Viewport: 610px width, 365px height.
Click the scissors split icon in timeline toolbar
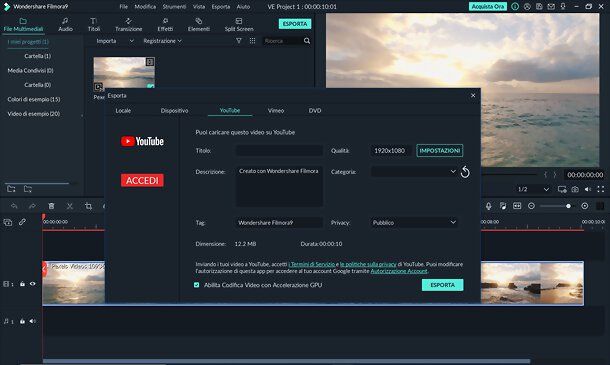click(x=70, y=206)
